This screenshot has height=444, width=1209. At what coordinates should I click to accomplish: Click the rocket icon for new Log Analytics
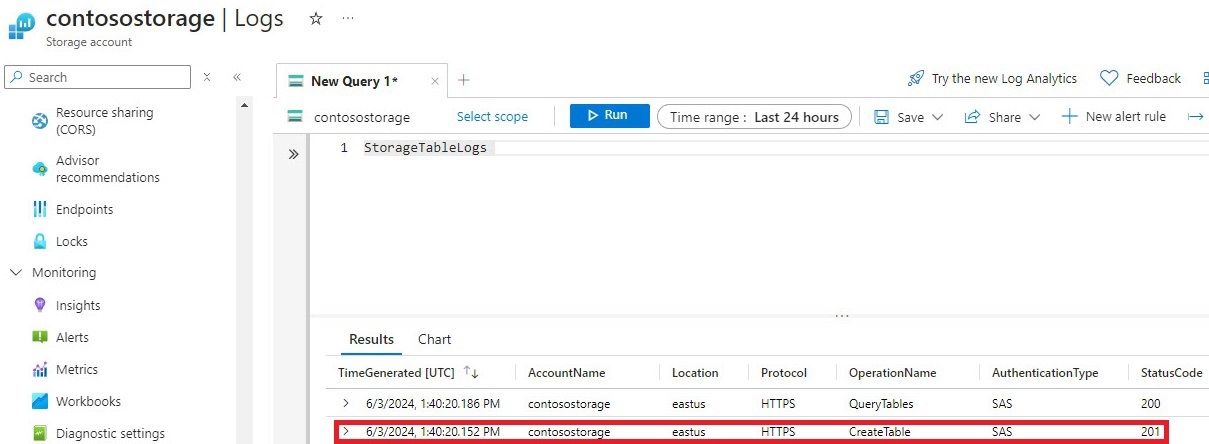tap(915, 78)
